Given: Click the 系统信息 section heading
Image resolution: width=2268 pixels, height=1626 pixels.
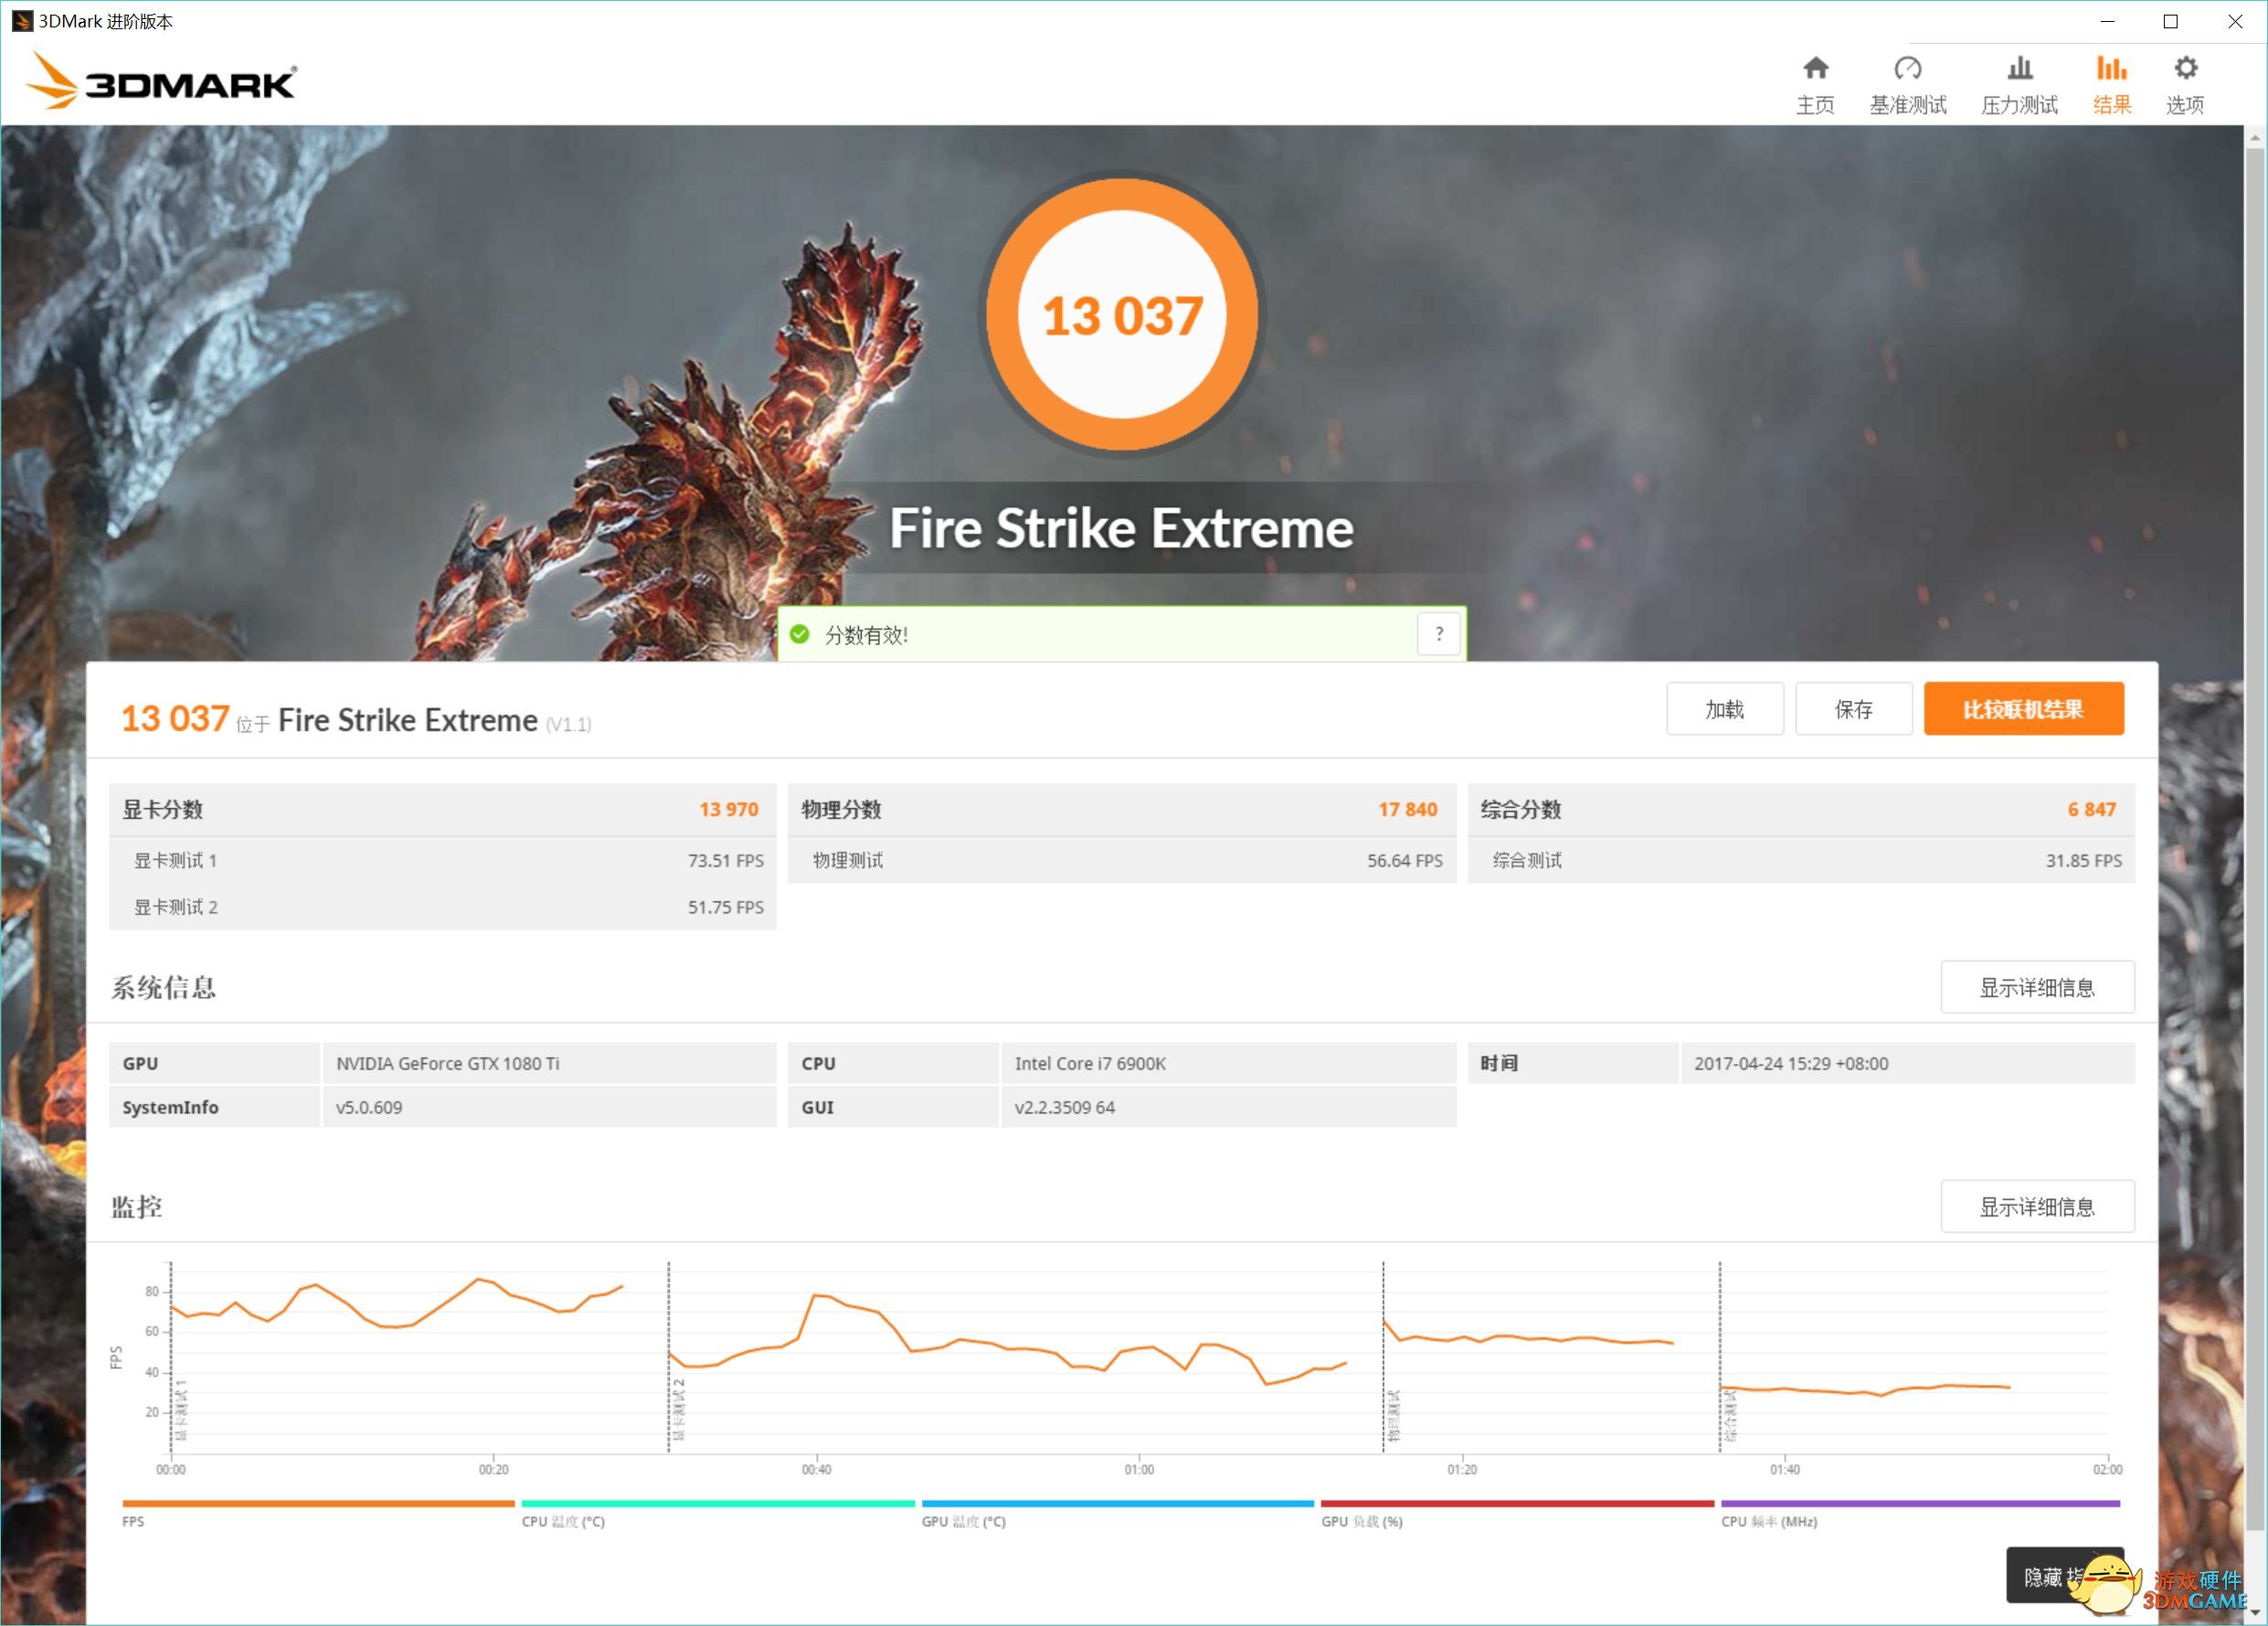Looking at the screenshot, I should 163,987.
